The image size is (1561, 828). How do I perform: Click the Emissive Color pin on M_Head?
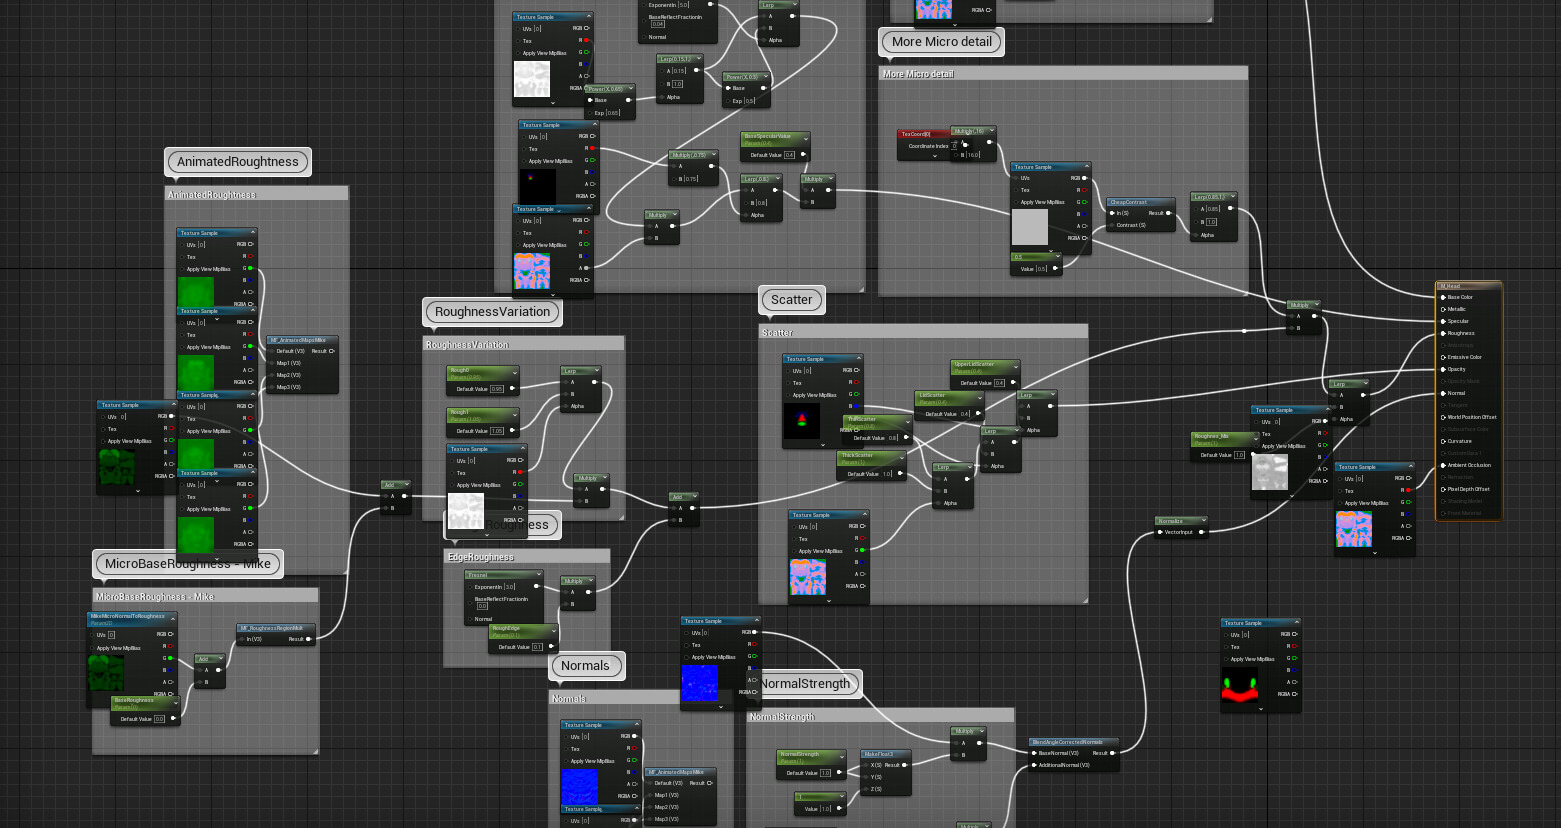(1442, 357)
